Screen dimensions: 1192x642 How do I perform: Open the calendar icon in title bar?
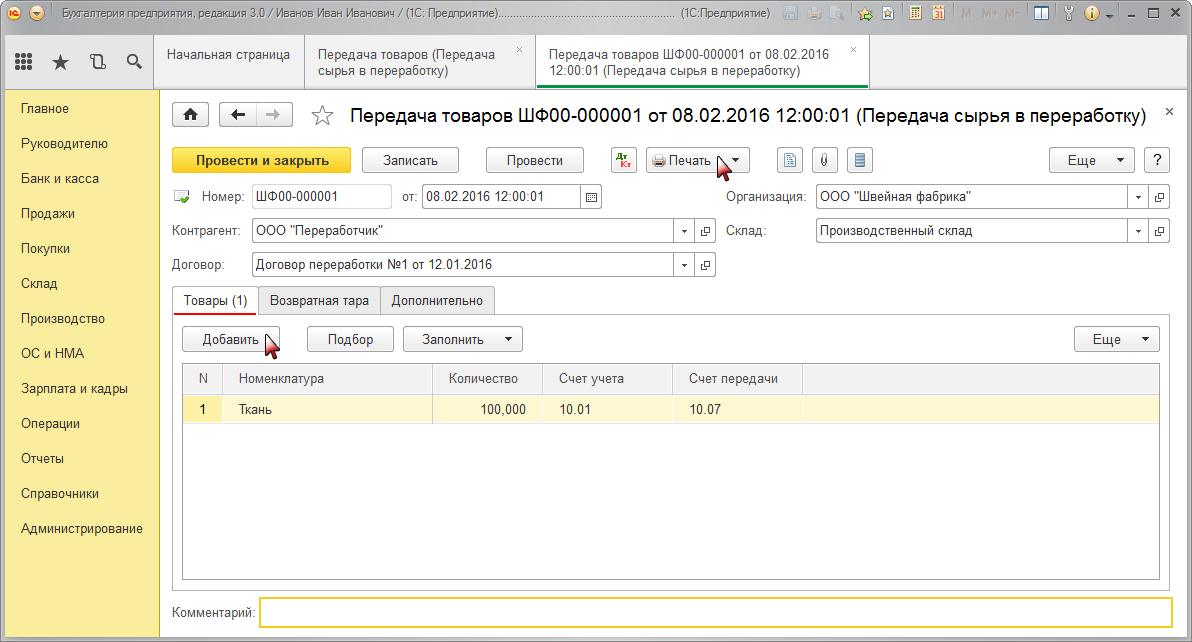click(x=938, y=14)
